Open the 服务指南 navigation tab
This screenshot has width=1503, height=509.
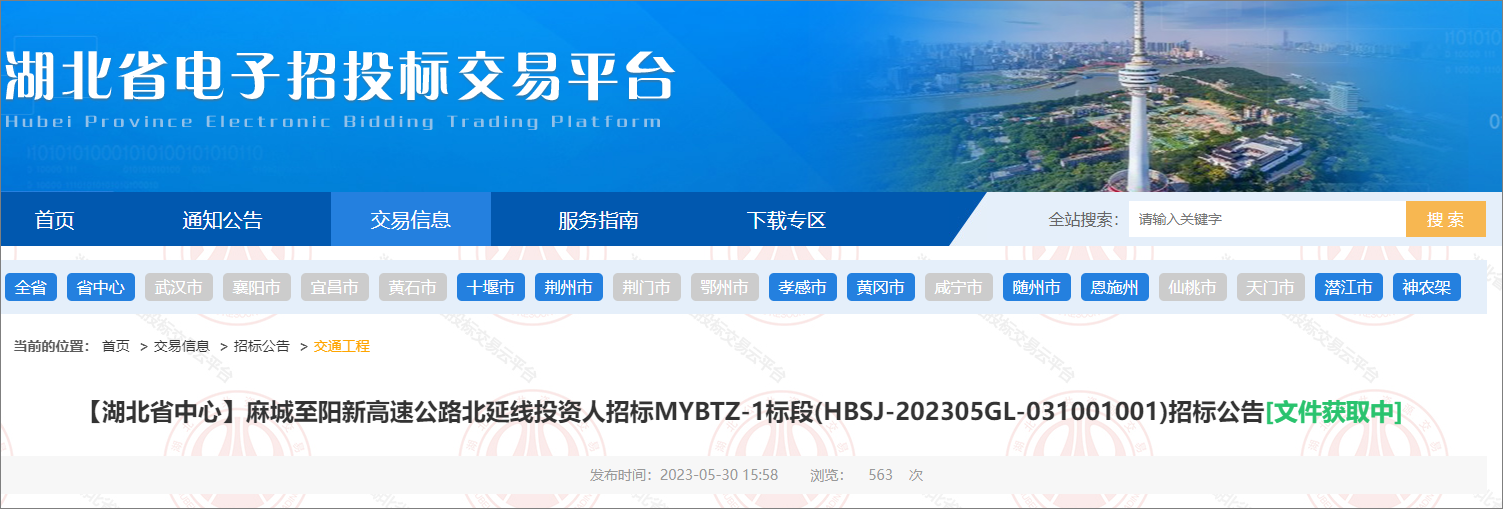coord(598,220)
